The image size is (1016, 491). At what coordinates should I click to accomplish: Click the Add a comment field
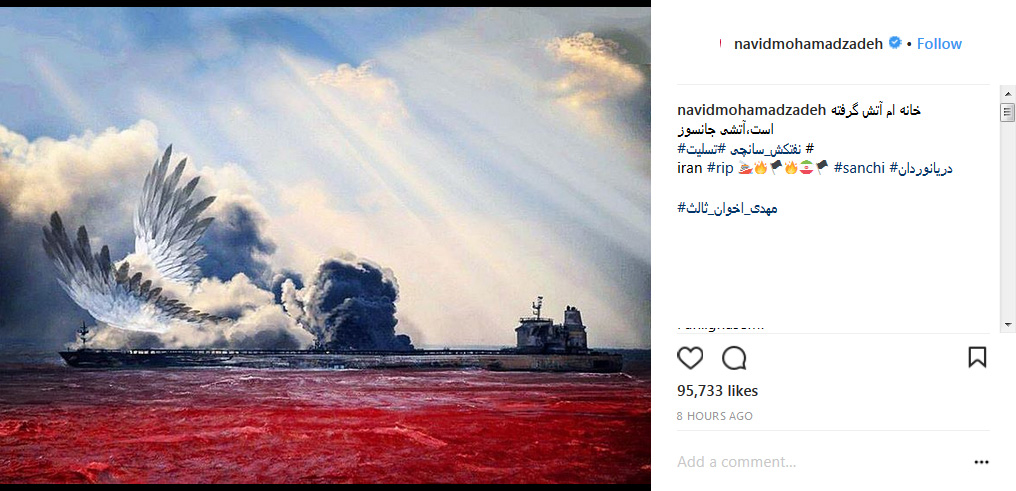[x=823, y=462]
